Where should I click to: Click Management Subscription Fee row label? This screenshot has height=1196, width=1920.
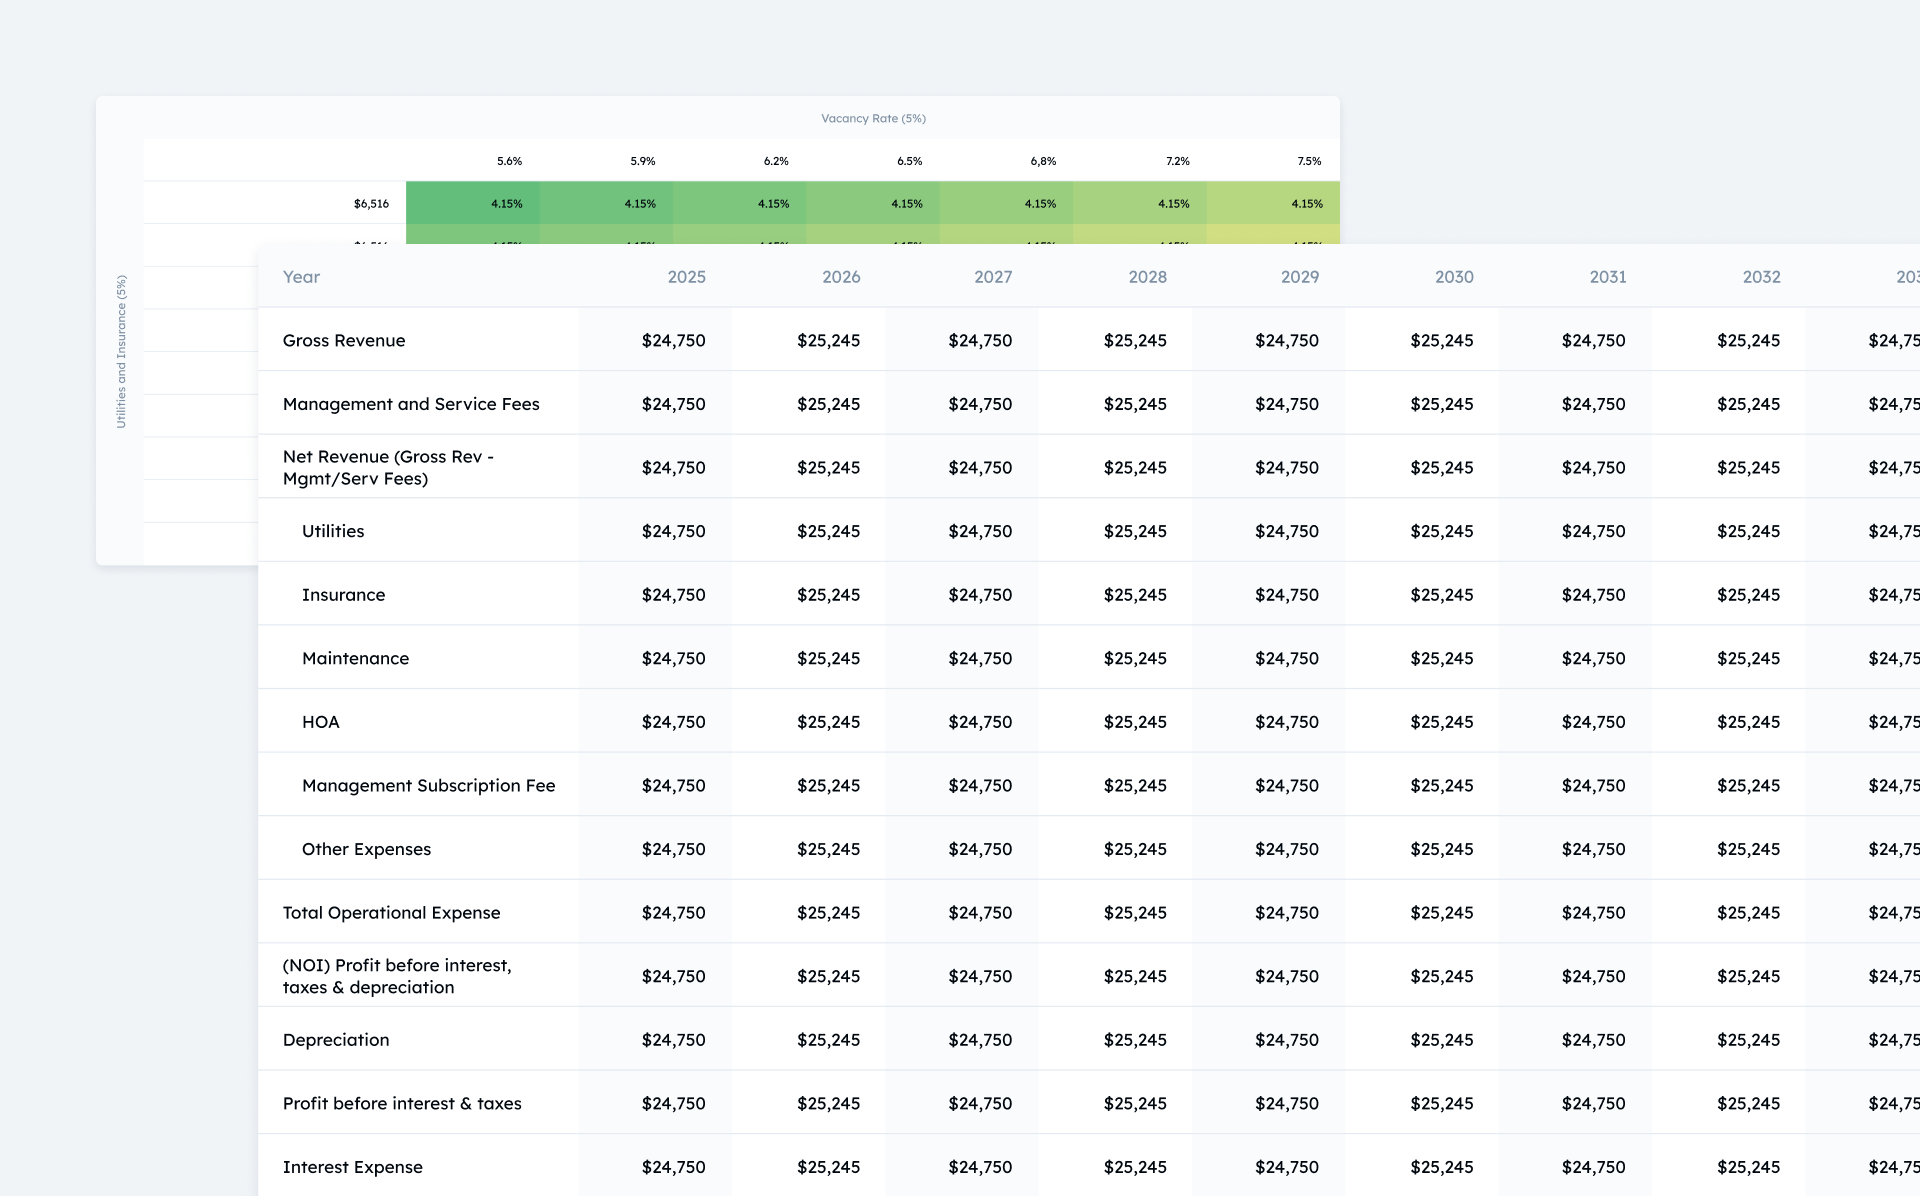(428, 786)
